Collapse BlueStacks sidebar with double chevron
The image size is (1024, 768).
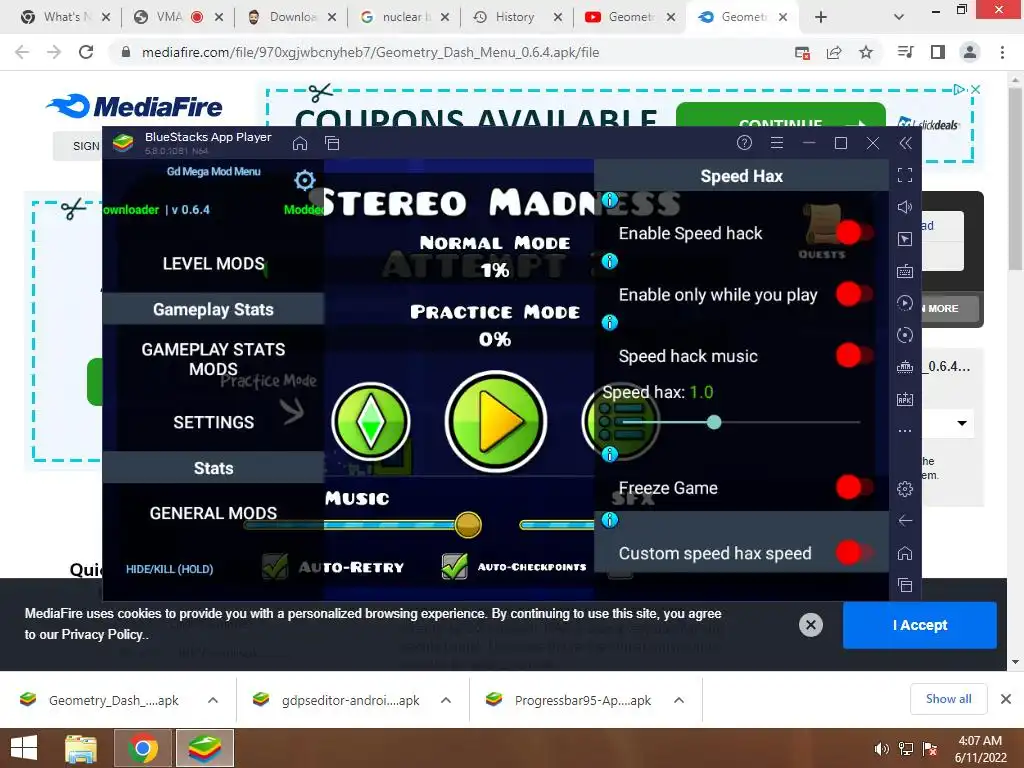[905, 143]
